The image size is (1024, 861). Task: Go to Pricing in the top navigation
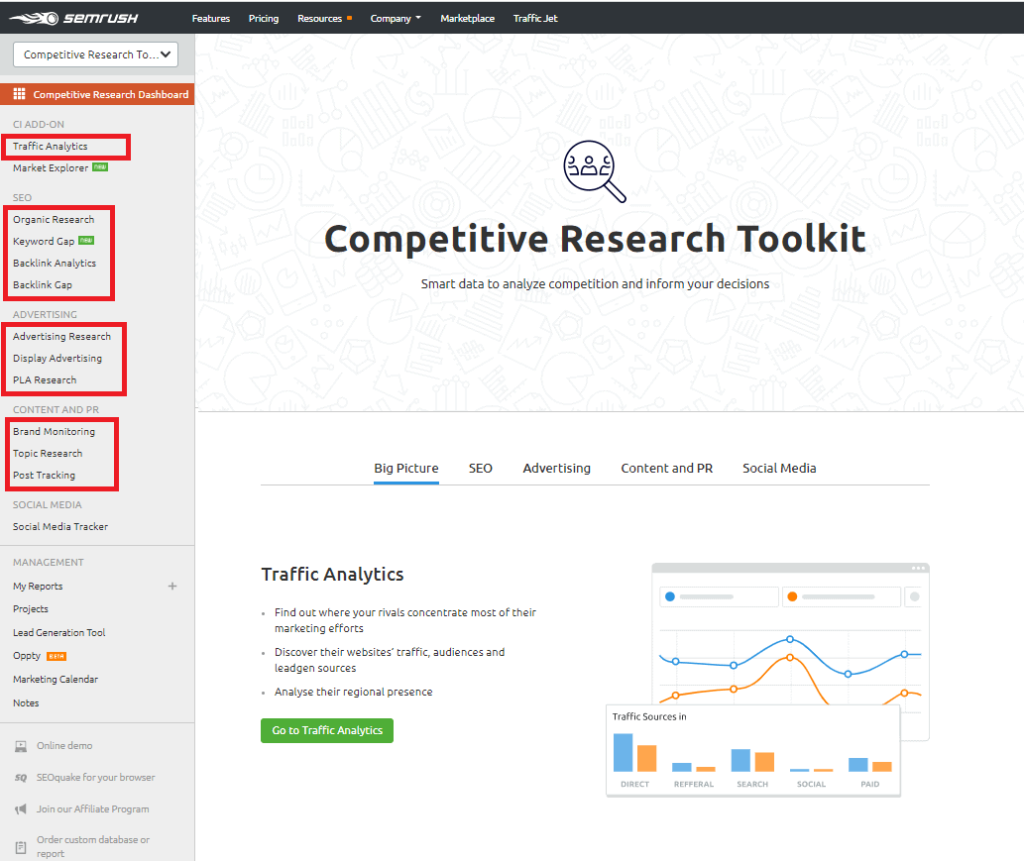[264, 18]
